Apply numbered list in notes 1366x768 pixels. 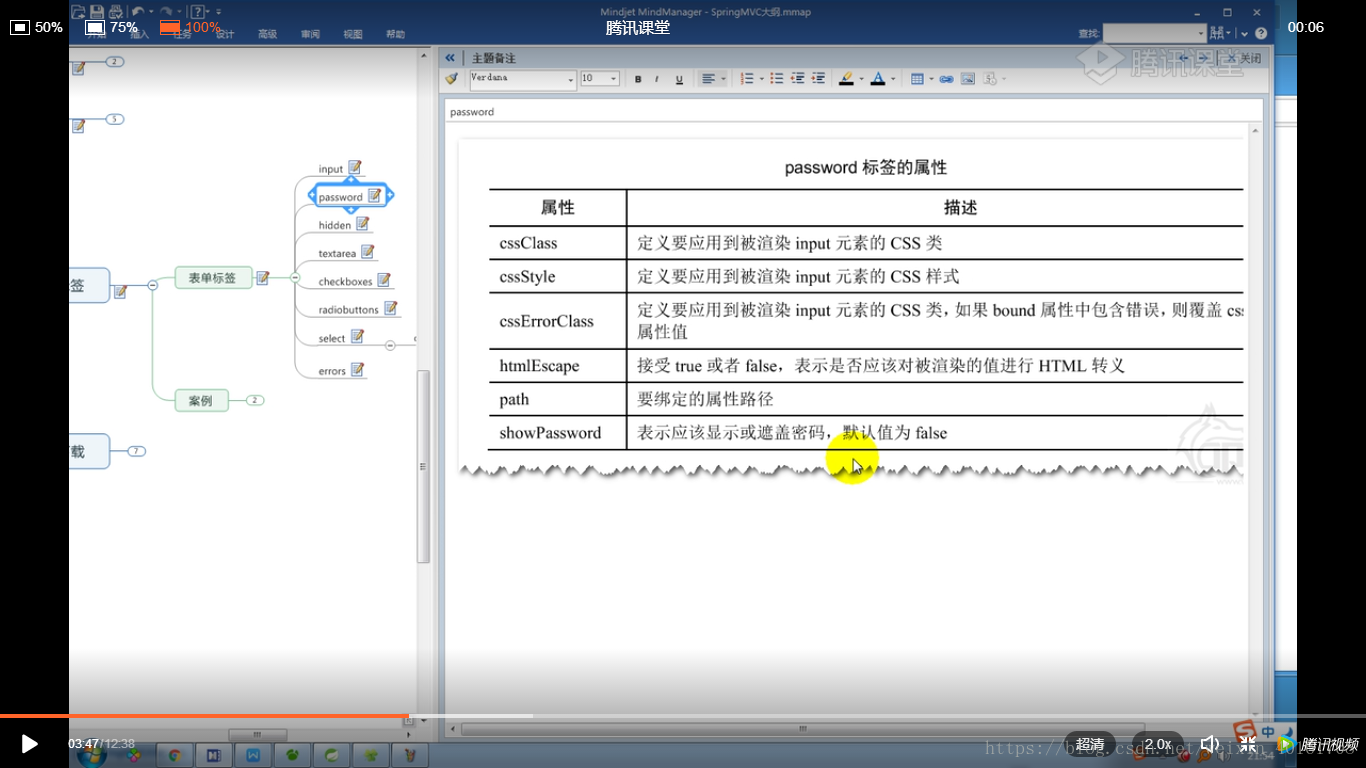click(x=747, y=79)
